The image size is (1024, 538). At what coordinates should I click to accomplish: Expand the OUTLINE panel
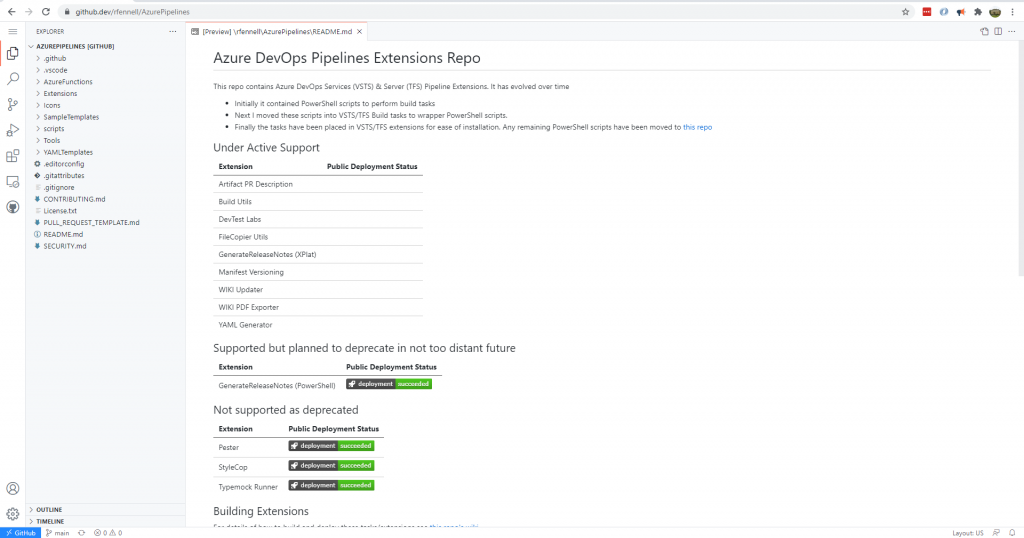(105, 509)
